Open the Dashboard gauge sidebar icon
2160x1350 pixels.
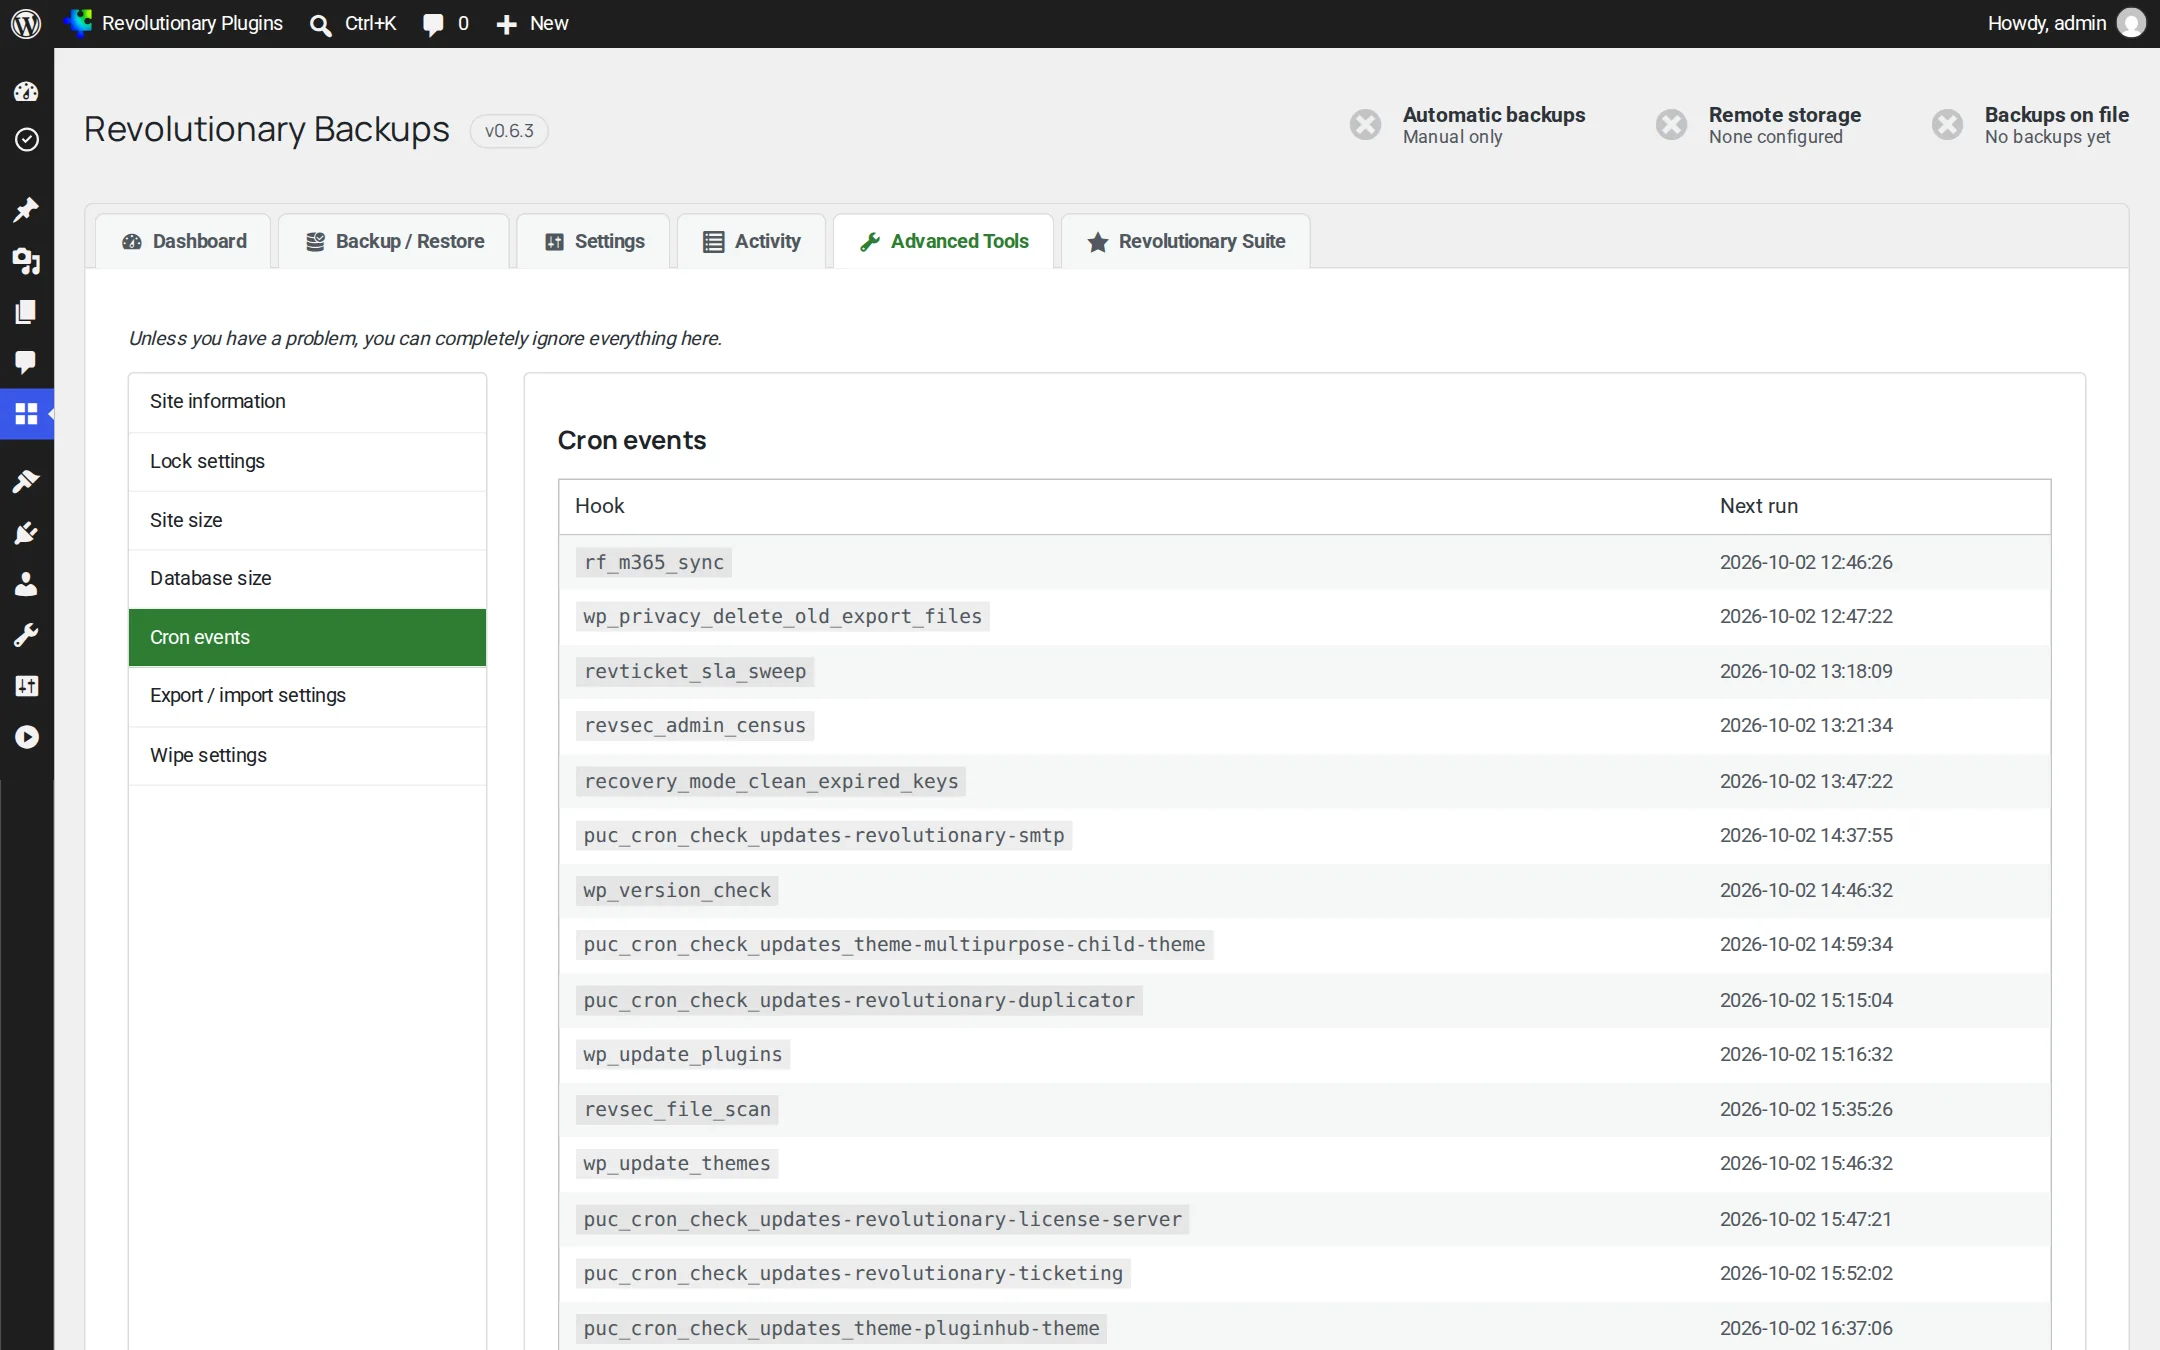26,91
